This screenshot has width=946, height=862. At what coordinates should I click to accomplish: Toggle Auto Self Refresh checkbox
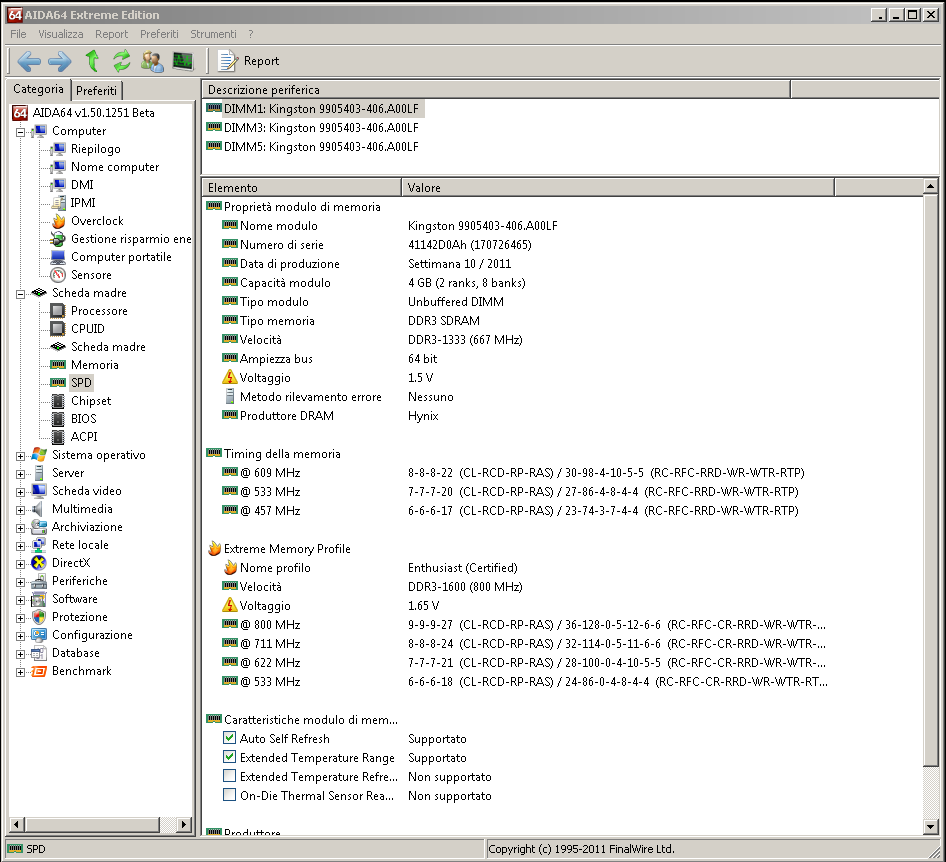coord(229,738)
